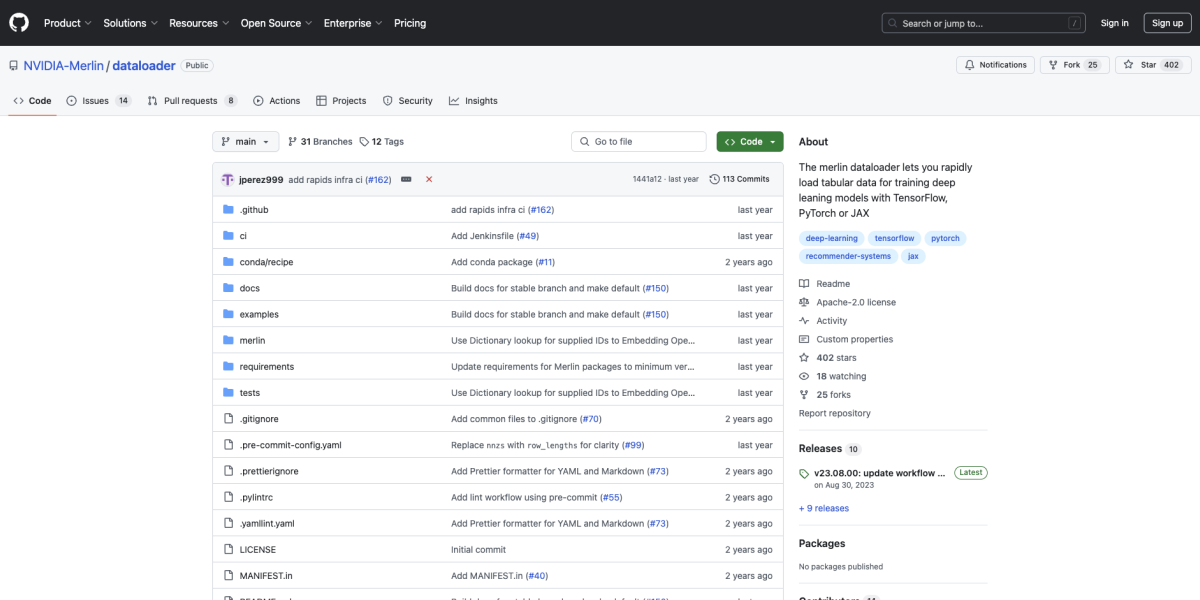Open the Pull requests tab
1200x600 pixels.
[192, 101]
